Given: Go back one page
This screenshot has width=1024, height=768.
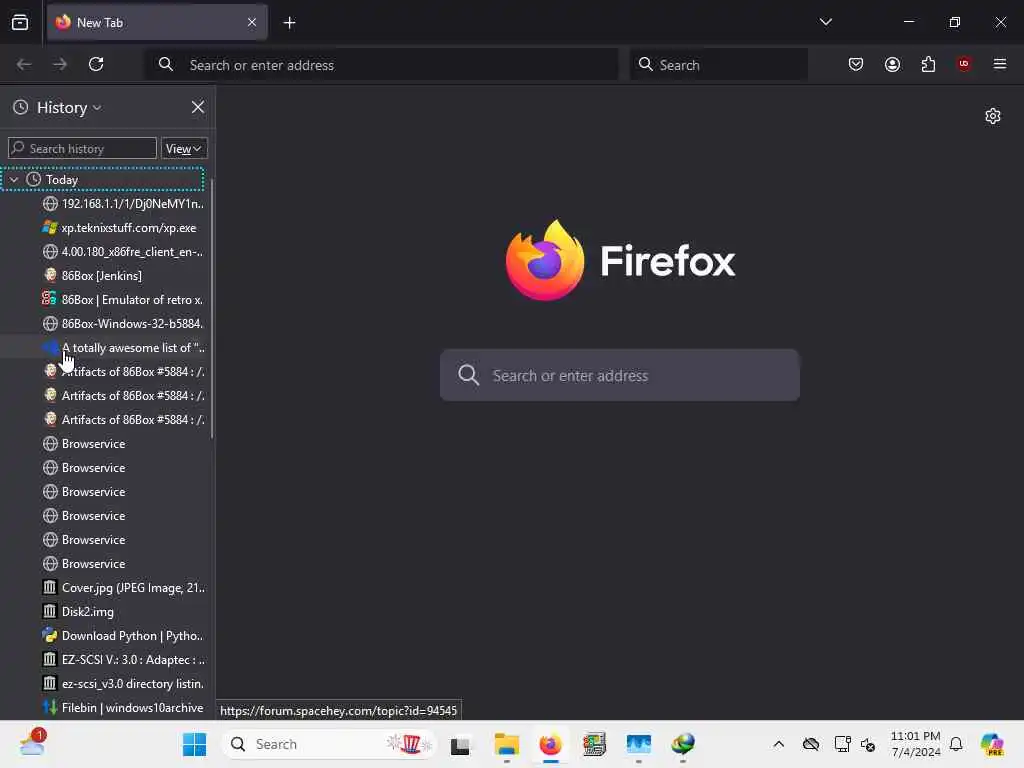Looking at the screenshot, I should [24, 64].
